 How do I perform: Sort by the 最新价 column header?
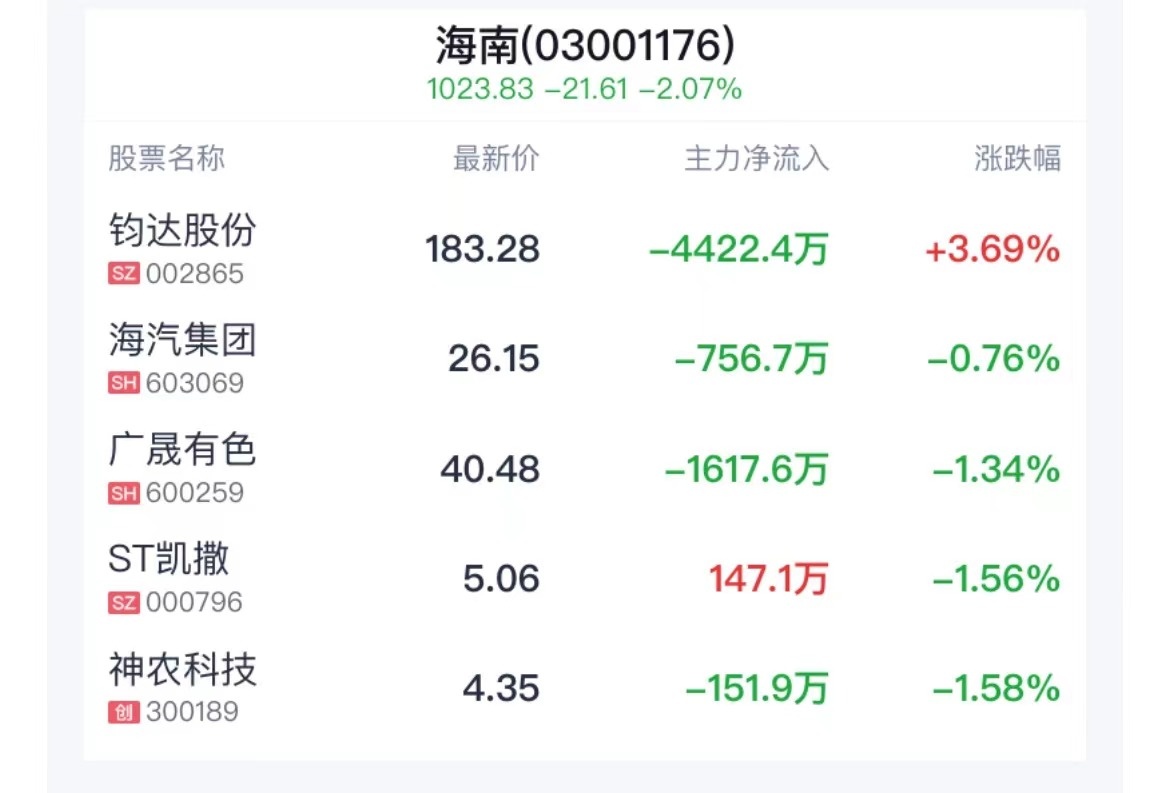coord(496,158)
